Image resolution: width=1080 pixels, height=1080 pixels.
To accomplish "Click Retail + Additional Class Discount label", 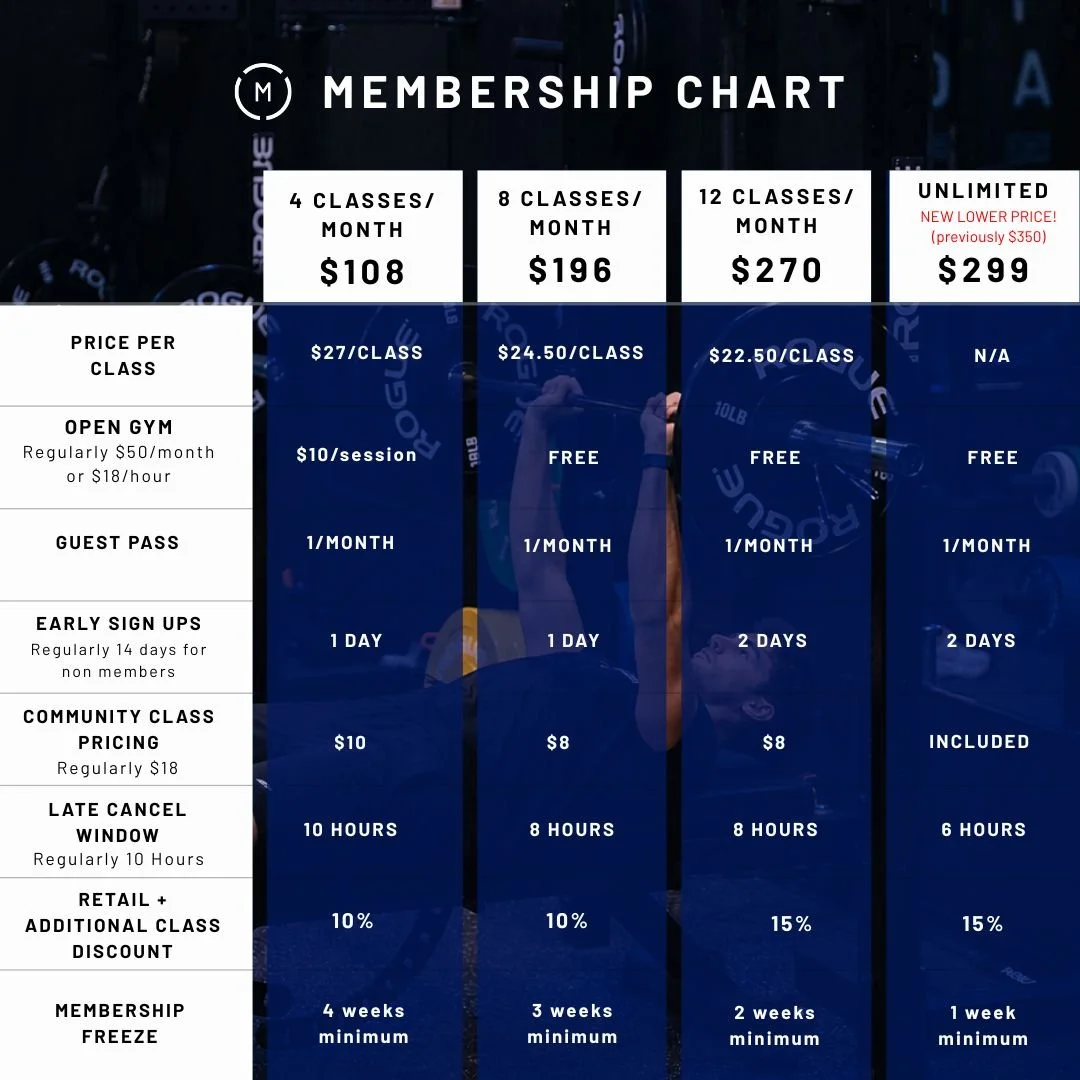I will [x=123, y=926].
